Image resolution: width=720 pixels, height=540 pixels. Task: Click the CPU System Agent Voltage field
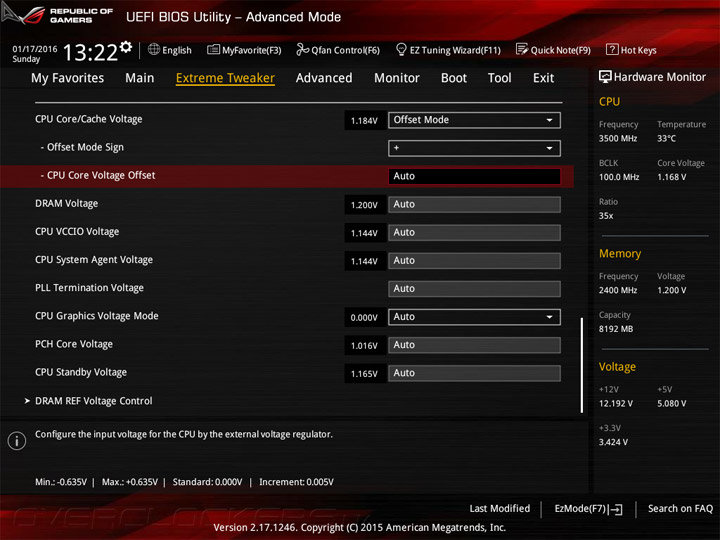click(x=474, y=260)
